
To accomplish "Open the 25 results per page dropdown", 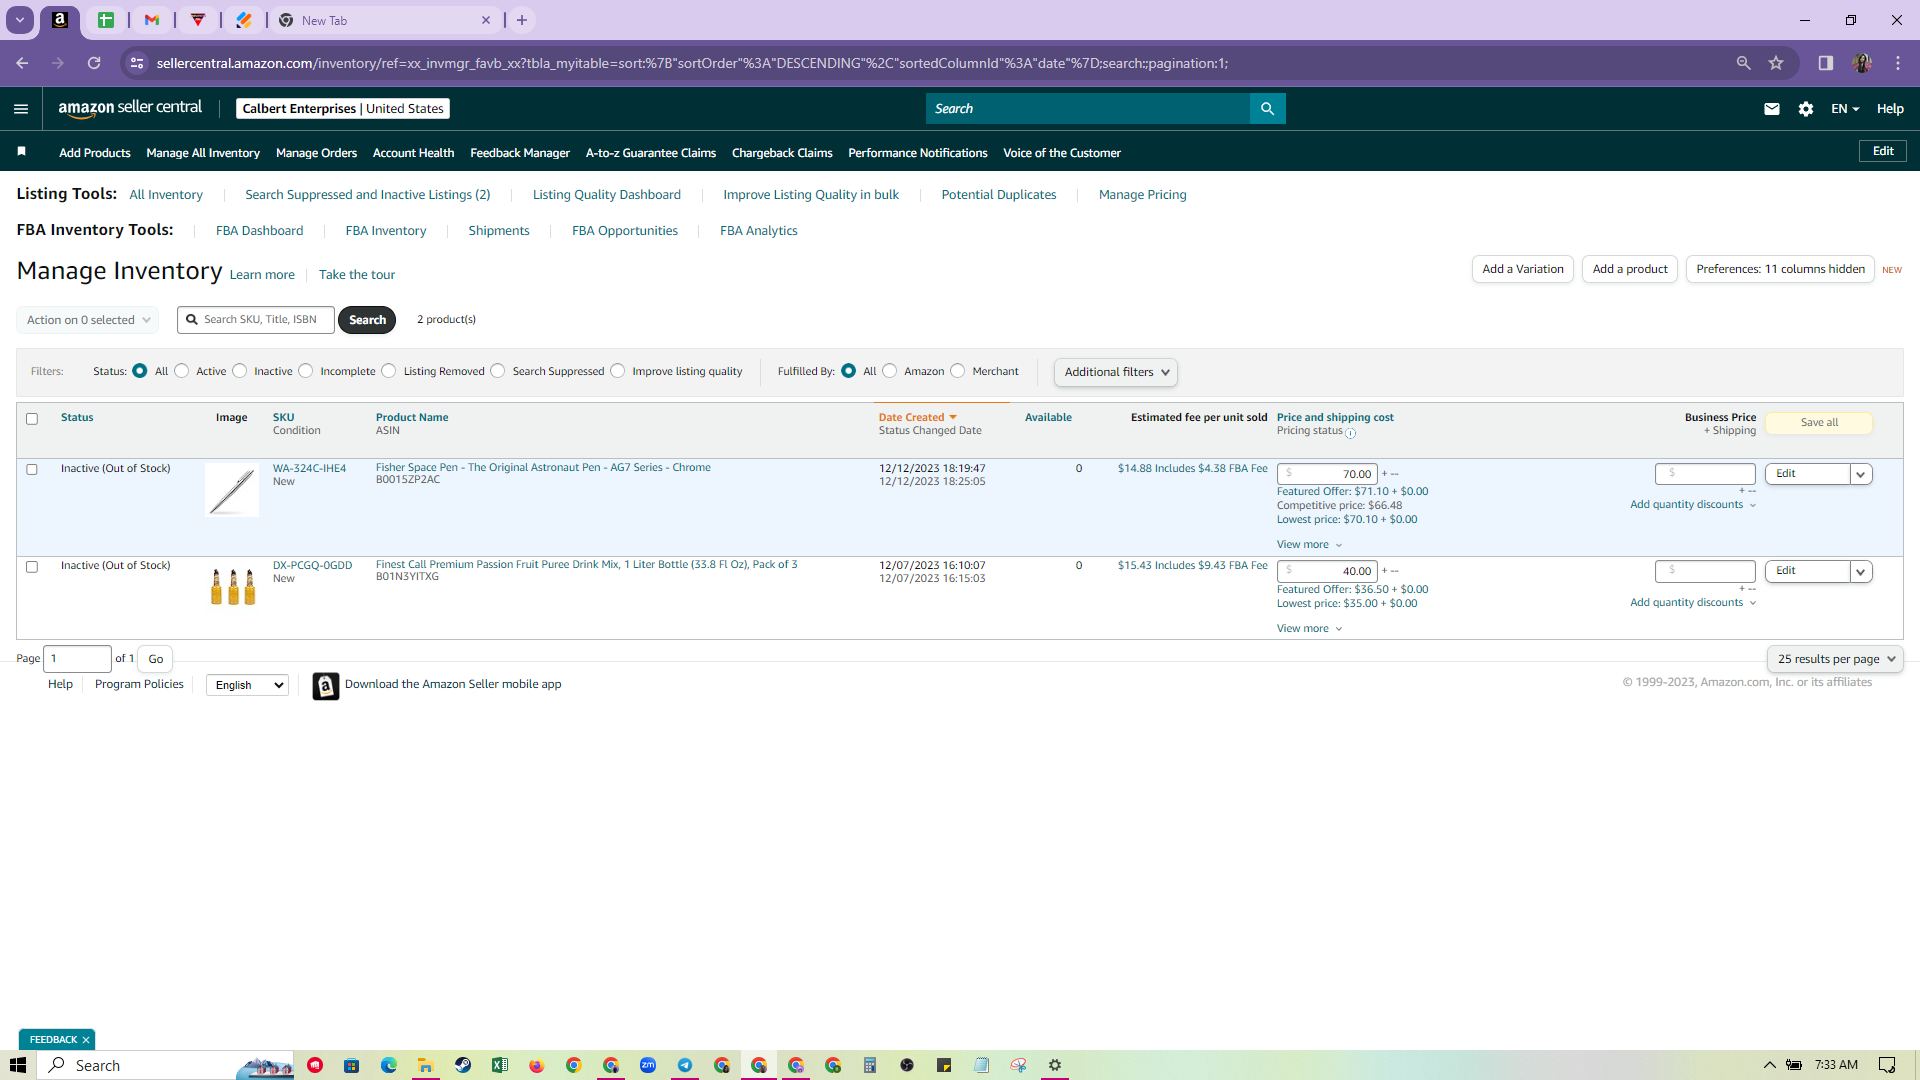I will point(1835,659).
